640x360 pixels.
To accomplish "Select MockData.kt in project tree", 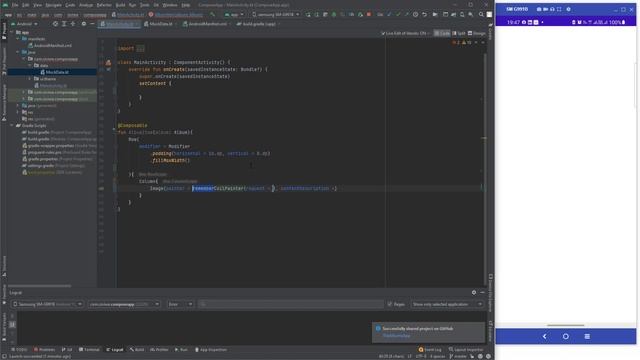I will [57, 72].
